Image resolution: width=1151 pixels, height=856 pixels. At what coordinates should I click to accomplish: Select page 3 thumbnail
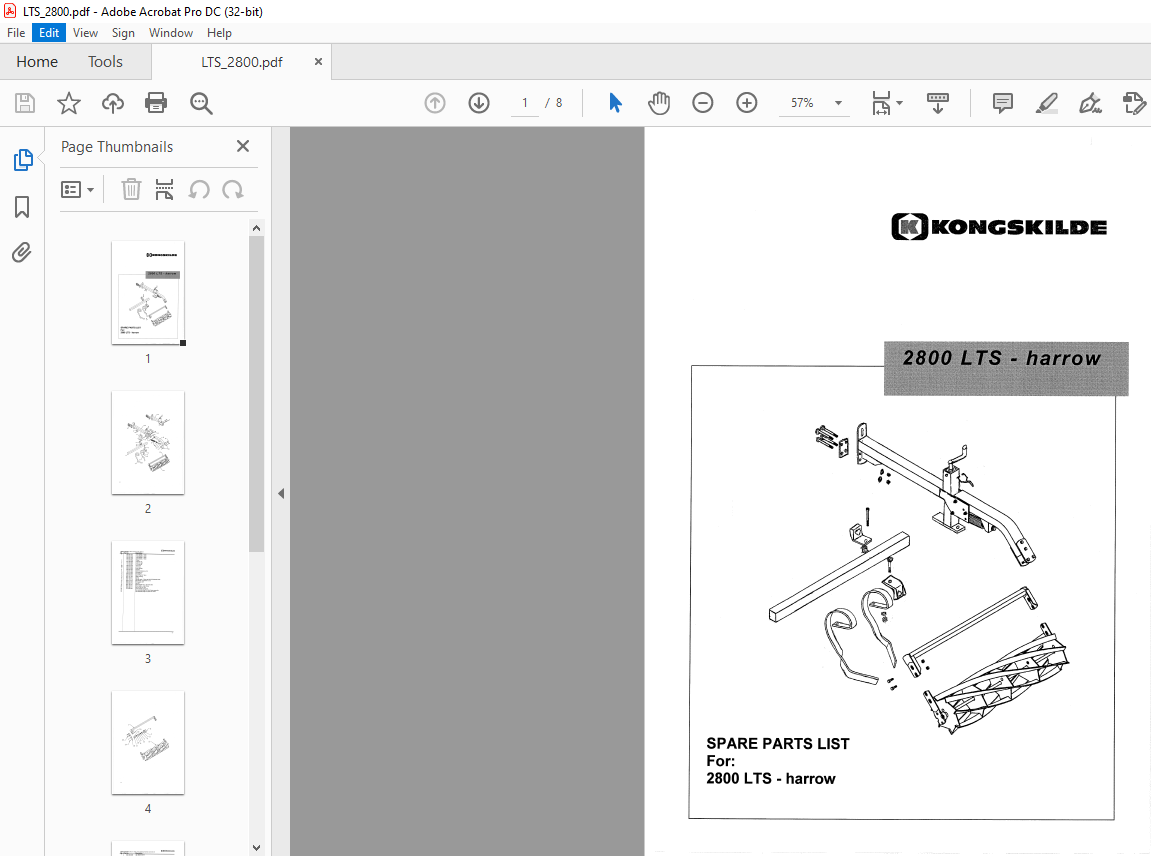148,592
